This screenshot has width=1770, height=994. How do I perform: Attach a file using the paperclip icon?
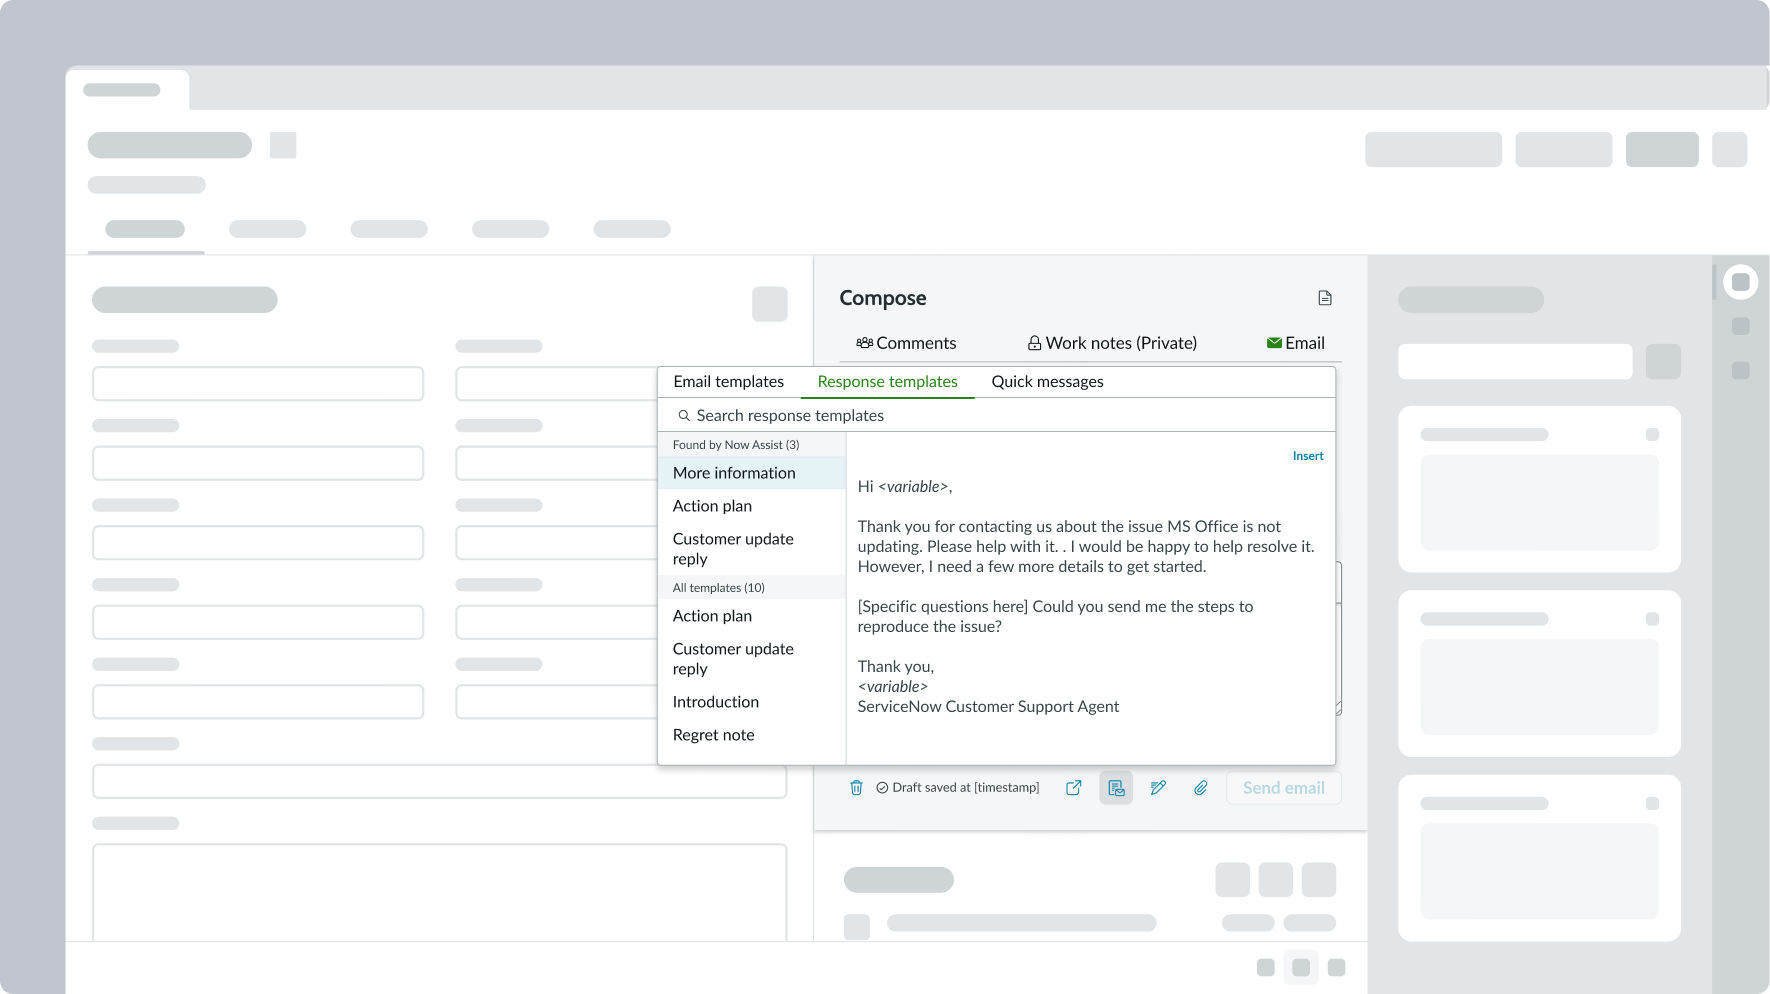pyautogui.click(x=1200, y=788)
